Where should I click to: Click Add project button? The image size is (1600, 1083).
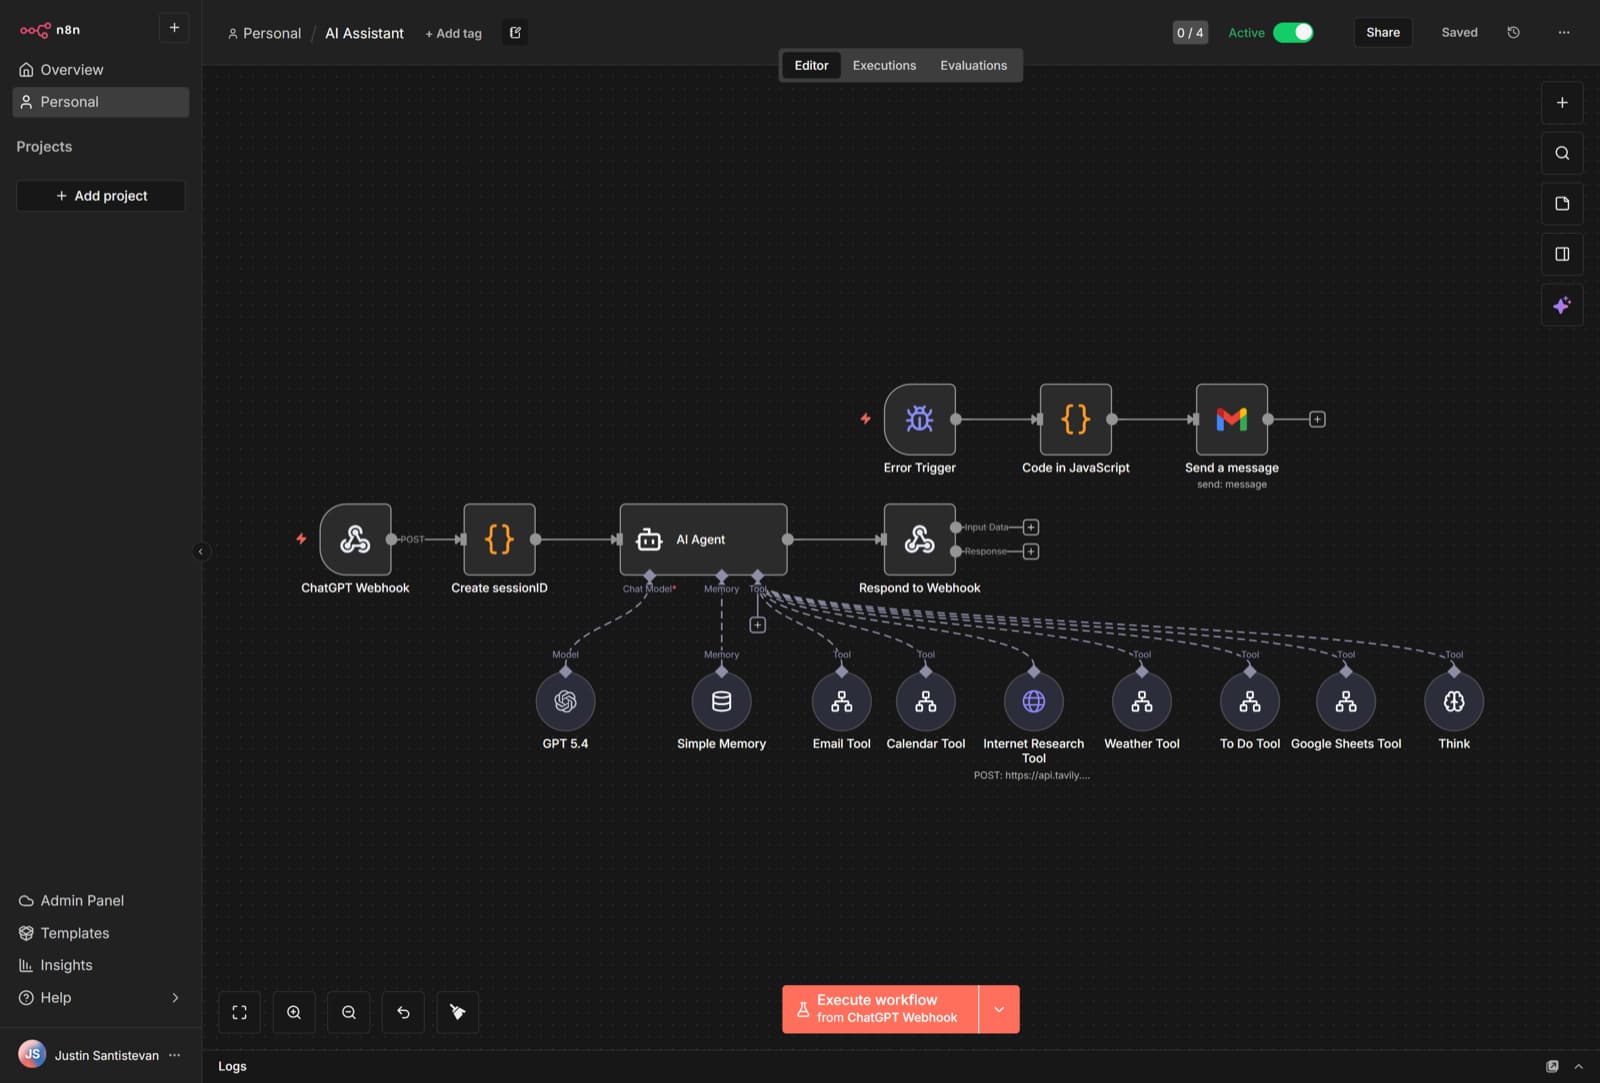tap(100, 196)
